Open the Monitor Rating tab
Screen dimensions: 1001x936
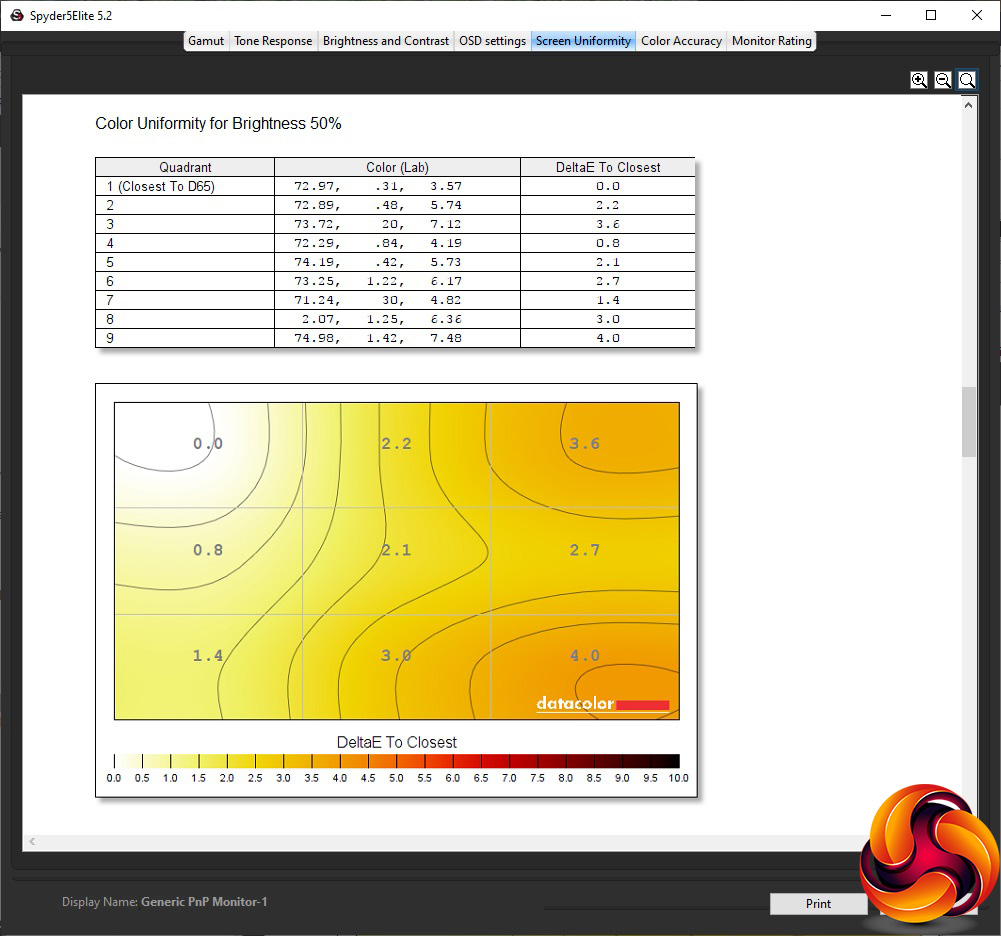point(772,41)
